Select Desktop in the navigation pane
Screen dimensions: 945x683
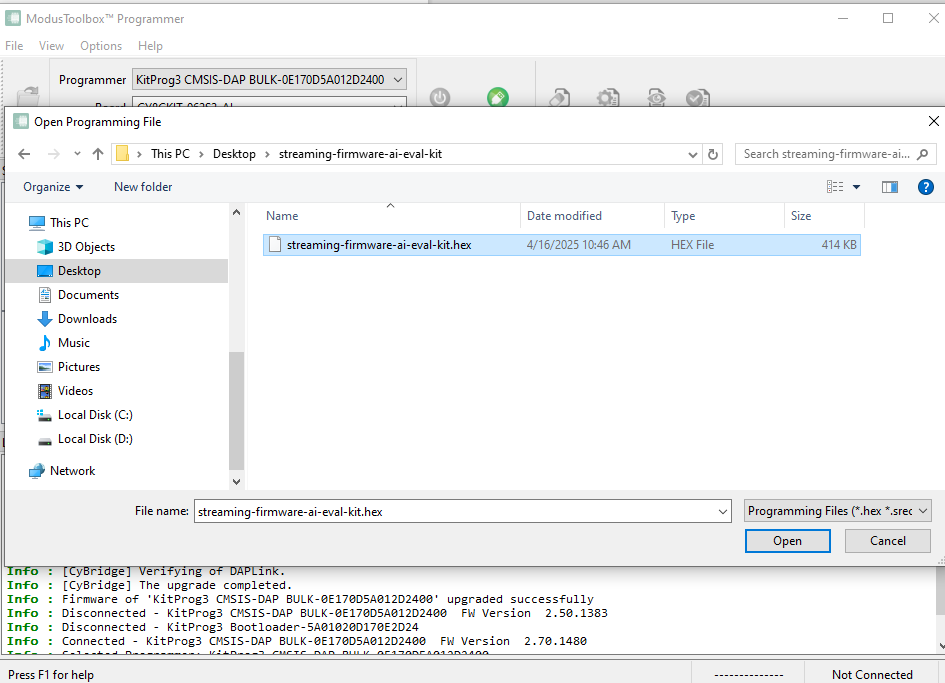tap(79, 271)
